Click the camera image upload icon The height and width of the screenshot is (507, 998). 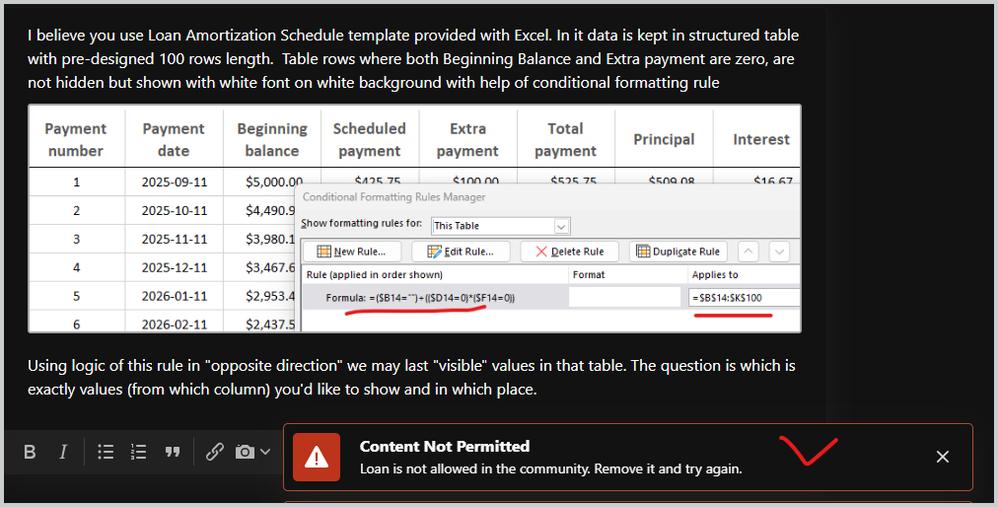(x=244, y=452)
